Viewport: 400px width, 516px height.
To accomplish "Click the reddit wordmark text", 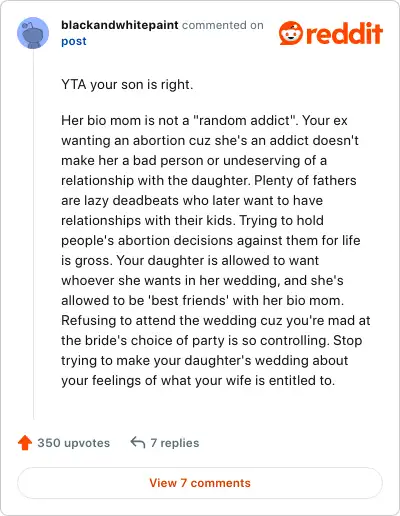I will click(x=344, y=33).
